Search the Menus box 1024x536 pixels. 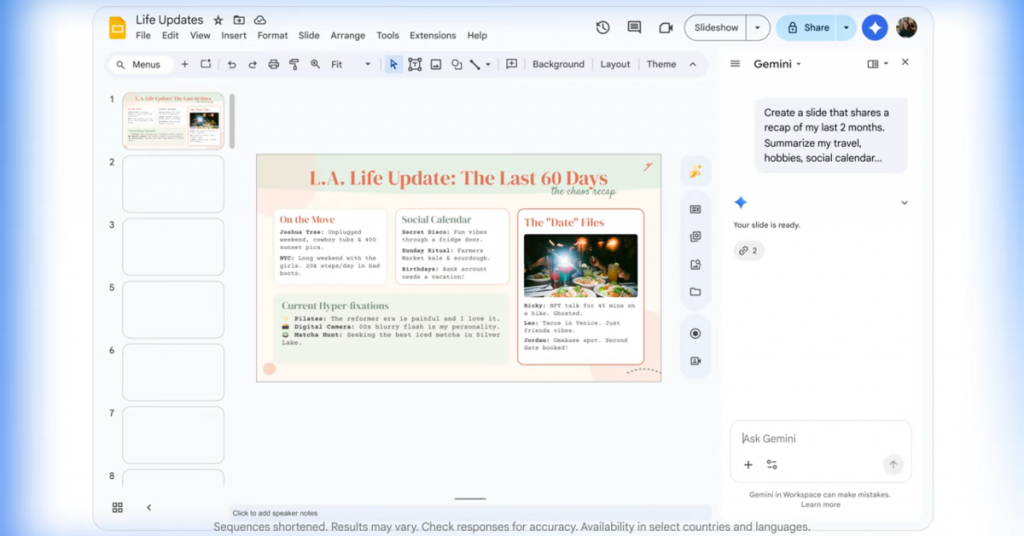tap(141, 64)
